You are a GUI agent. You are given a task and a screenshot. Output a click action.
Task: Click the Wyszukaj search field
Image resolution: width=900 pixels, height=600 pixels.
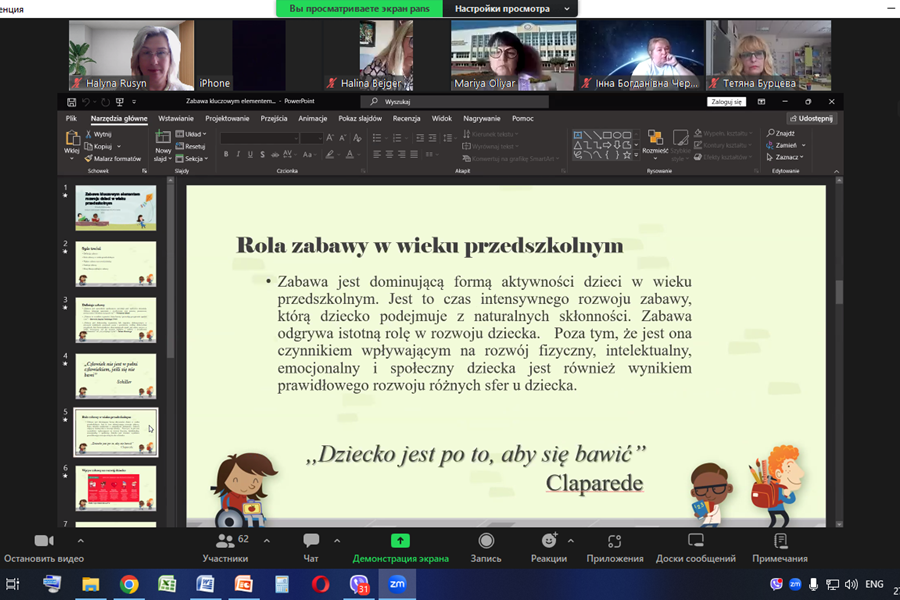pos(455,102)
